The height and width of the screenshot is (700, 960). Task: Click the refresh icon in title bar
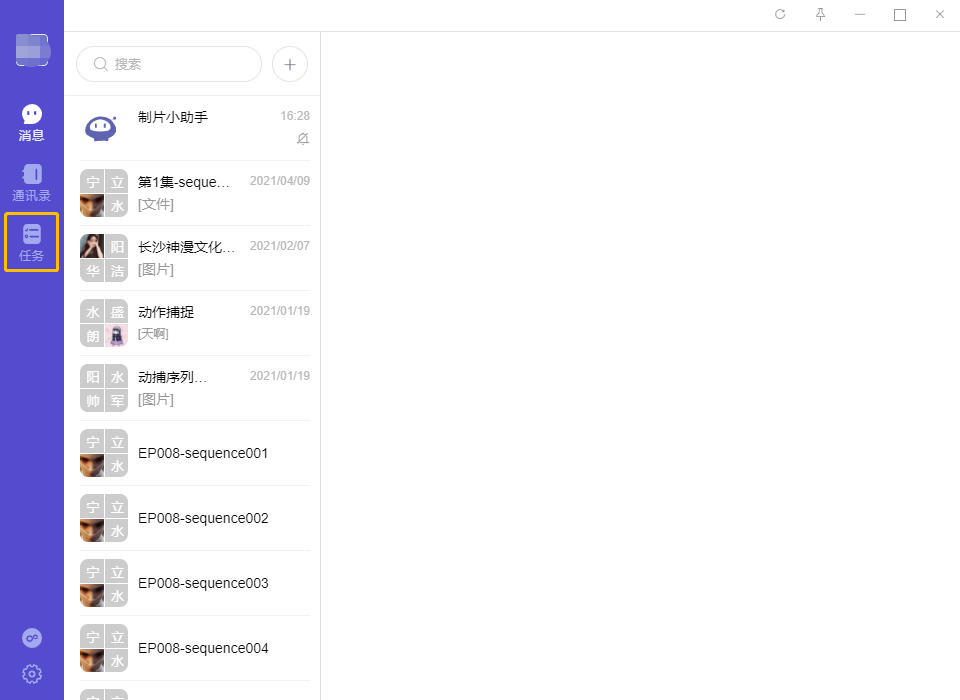pos(780,15)
